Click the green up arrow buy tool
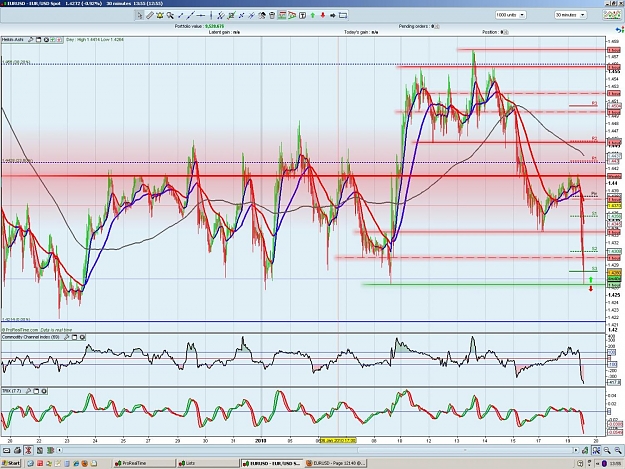 click(x=312, y=16)
